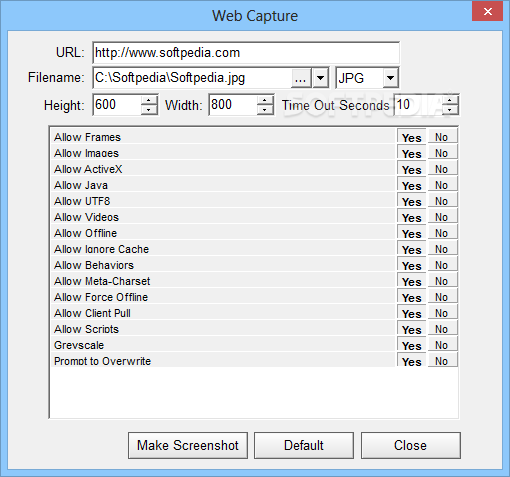Open the JPG image format dropdown
Image resolution: width=510 pixels, height=477 pixels.
coord(390,78)
